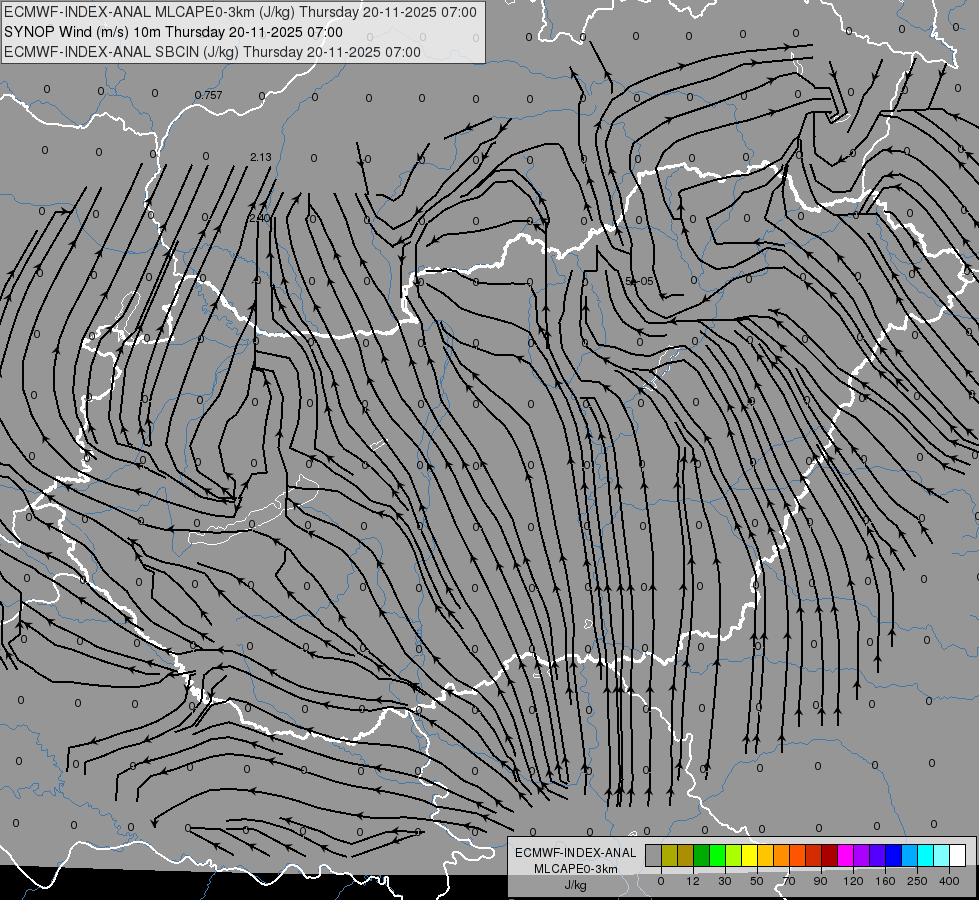Select the bright cyan legend swatch
The image size is (979, 900).
pyautogui.click(x=926, y=855)
